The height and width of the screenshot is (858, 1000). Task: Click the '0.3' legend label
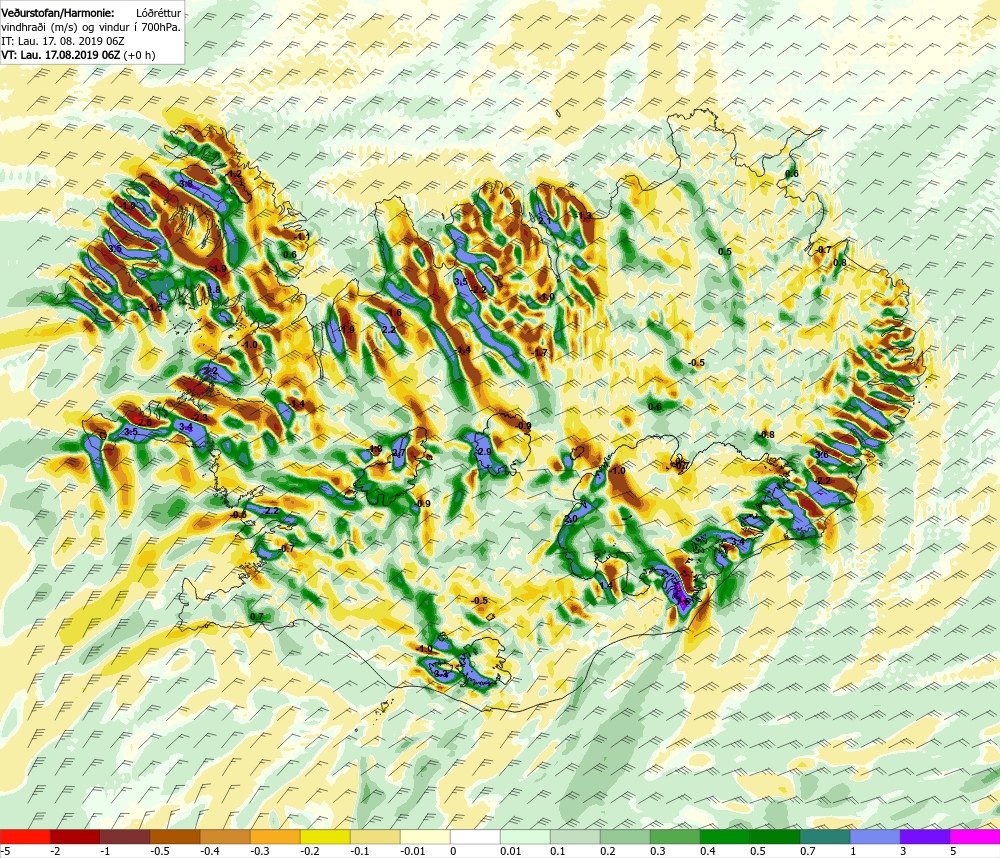[658, 851]
